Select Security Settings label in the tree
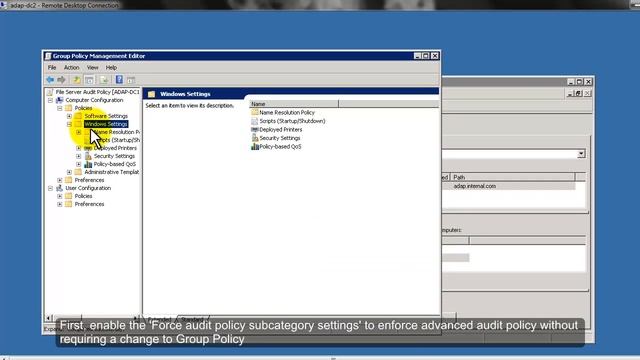This screenshot has width=640, height=360. point(114,156)
